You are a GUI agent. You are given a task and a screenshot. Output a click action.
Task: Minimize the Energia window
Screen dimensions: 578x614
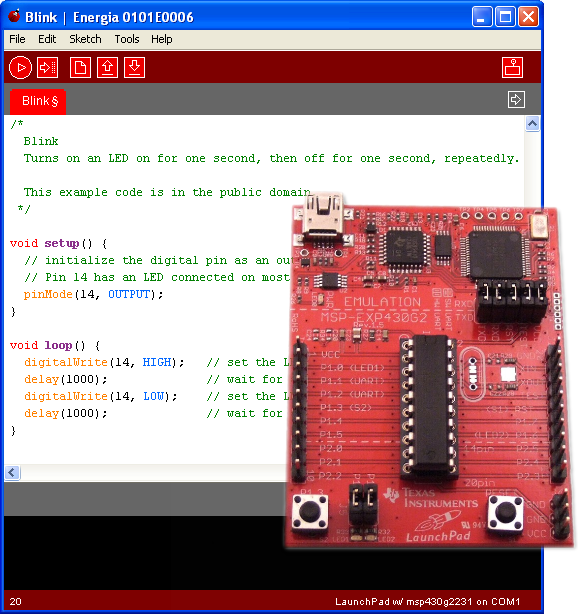(x=482, y=17)
